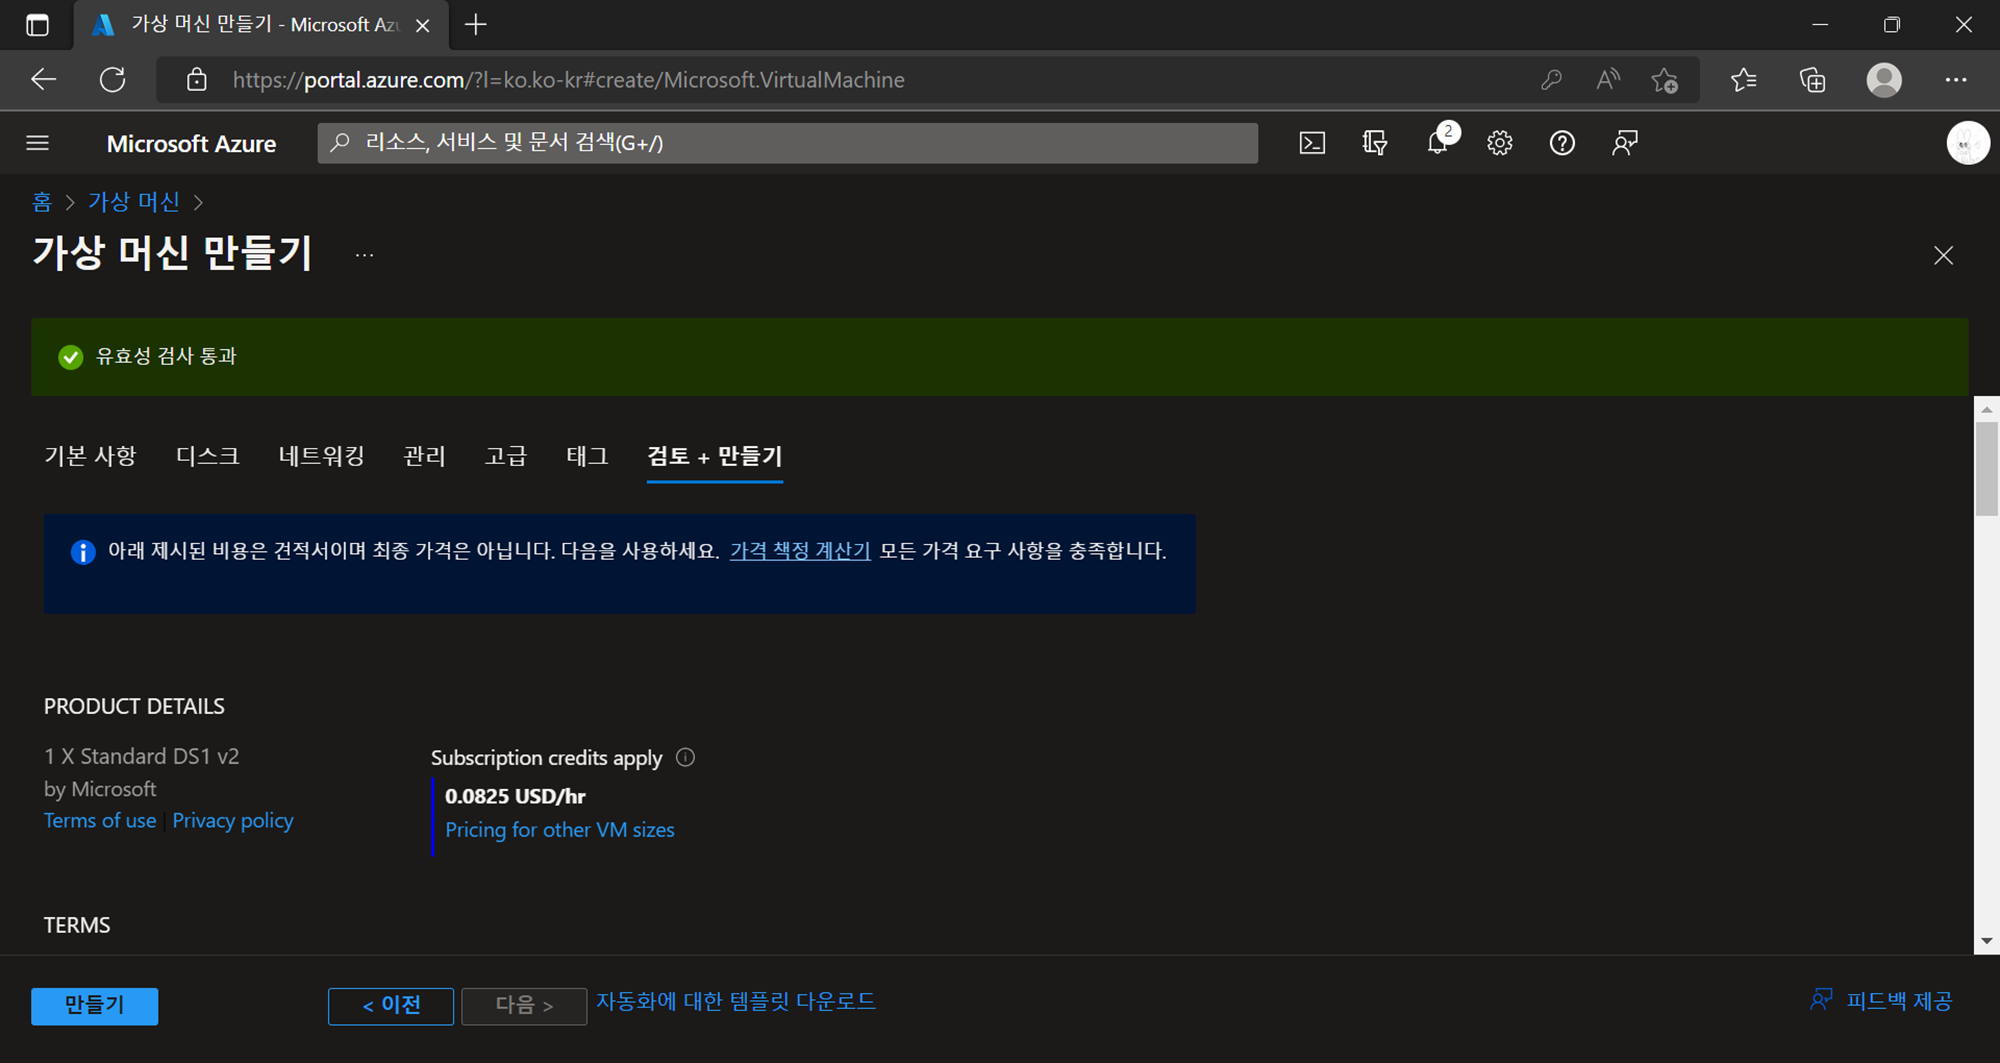Screen dimensions: 2000x1063
Task: Click the scroll up arrow on the blade
Action: (1986, 409)
